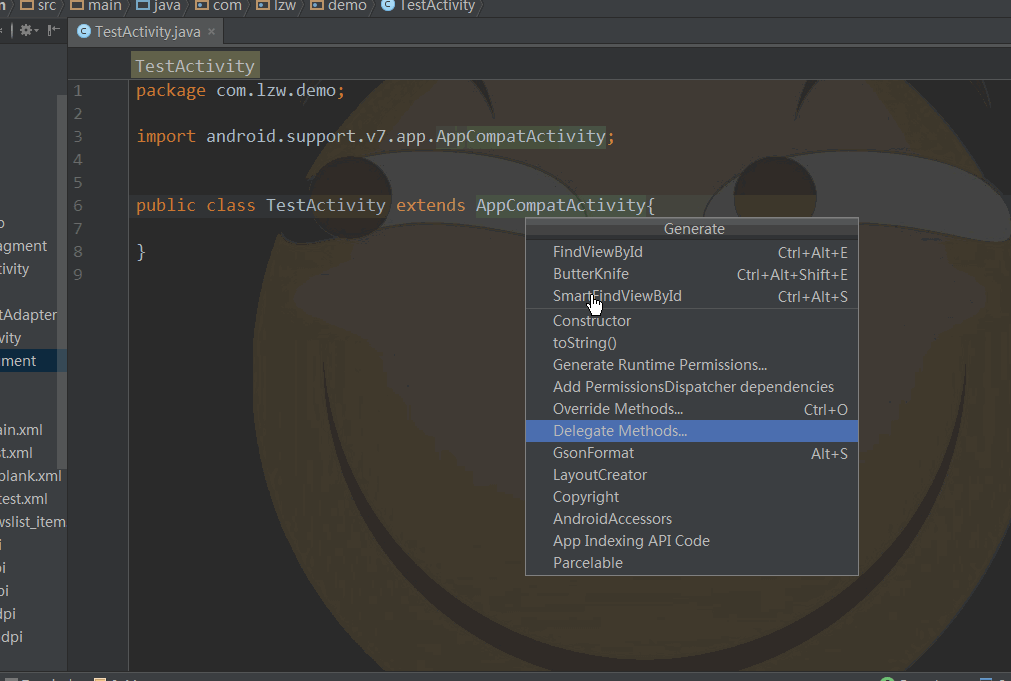Select the 'test.xml' file in project tree
Viewport: 1011px width, 681px height.
pyautogui.click(x=24, y=499)
